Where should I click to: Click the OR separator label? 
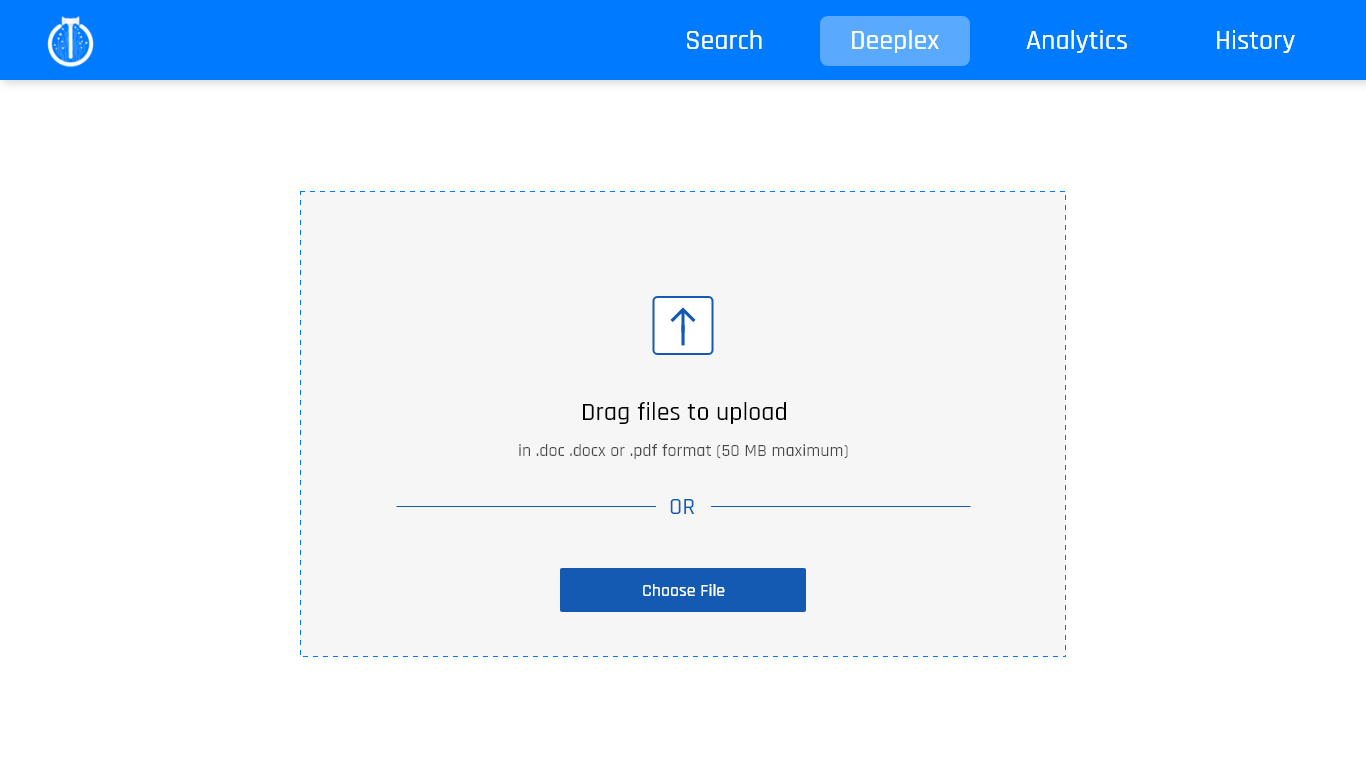pyautogui.click(x=682, y=507)
